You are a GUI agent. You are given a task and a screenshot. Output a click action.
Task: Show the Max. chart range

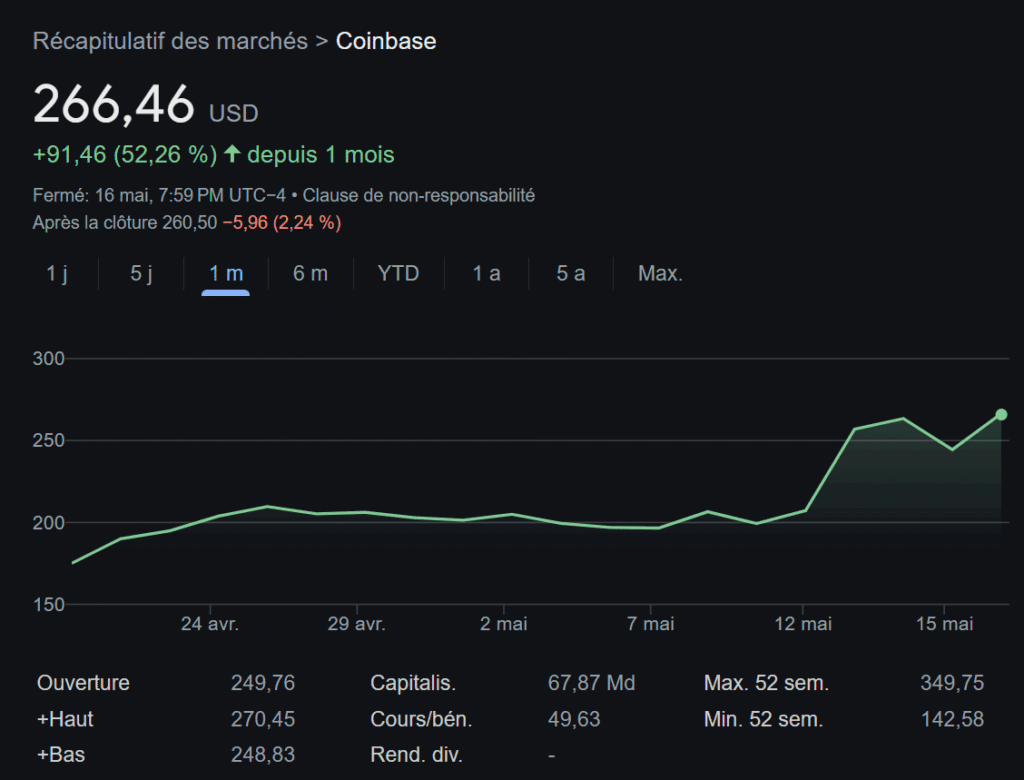click(660, 273)
